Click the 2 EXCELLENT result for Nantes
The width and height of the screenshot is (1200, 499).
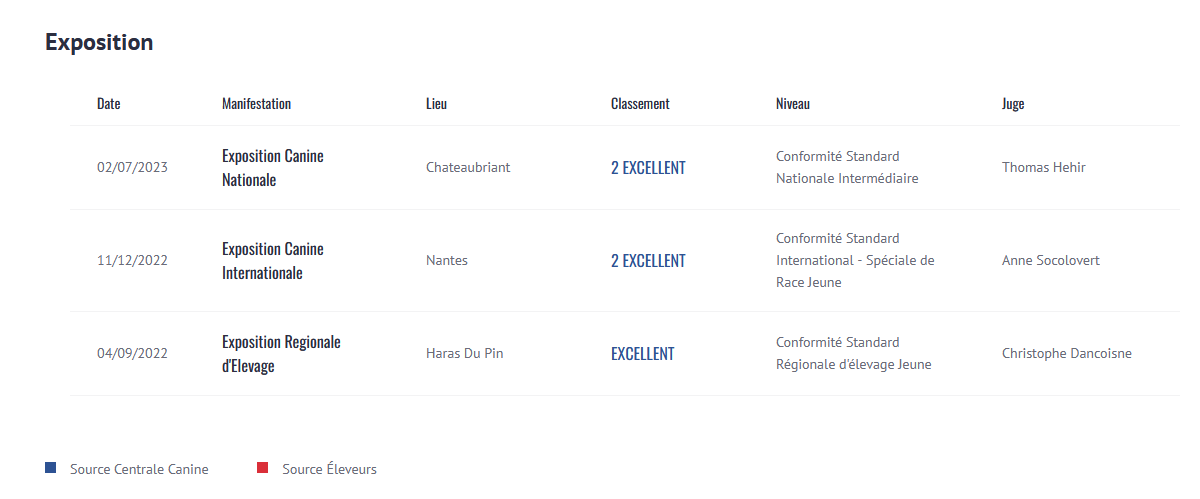click(x=648, y=261)
